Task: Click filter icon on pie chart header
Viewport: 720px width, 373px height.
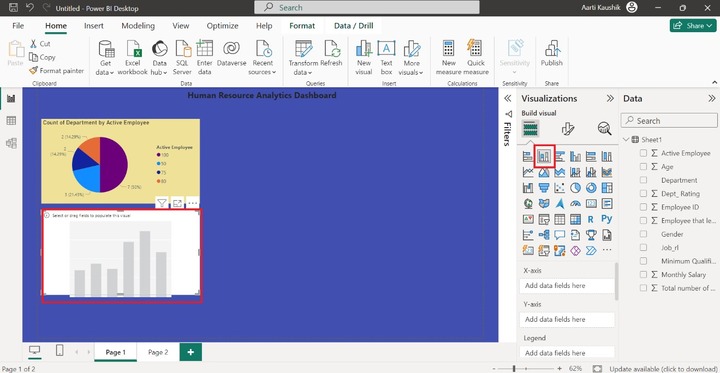Action: click(x=162, y=203)
